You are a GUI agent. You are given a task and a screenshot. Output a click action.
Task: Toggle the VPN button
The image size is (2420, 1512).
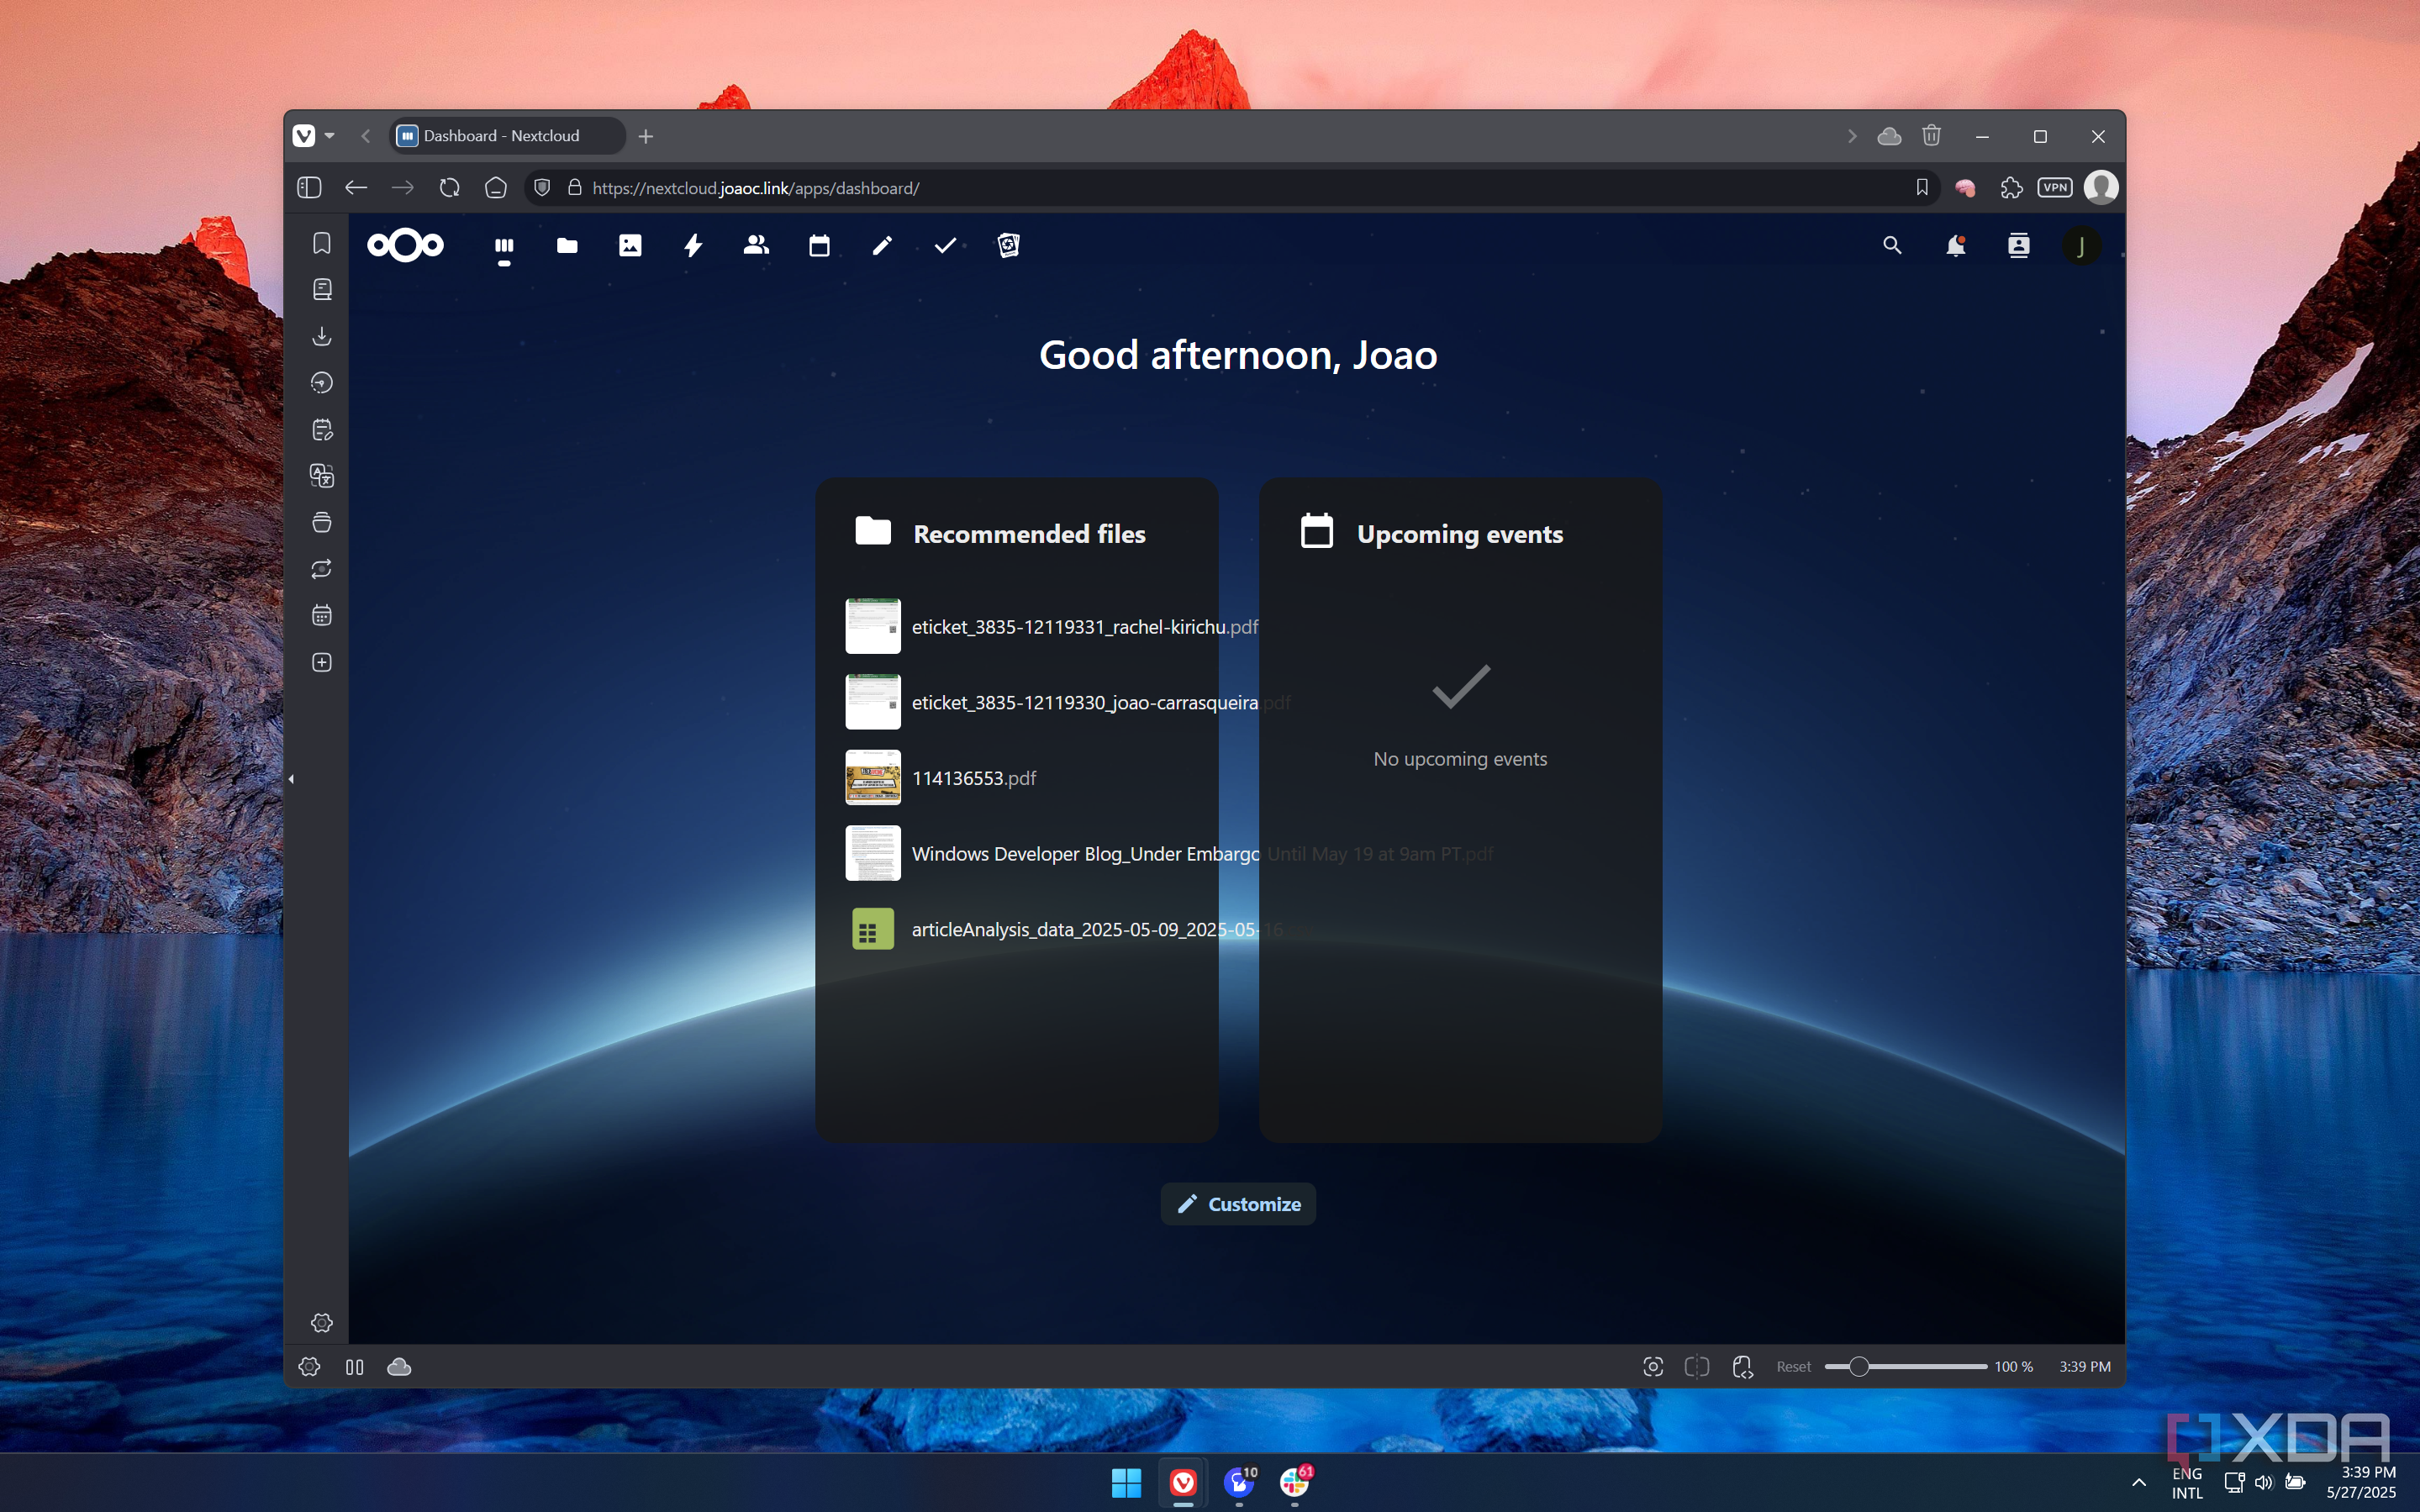coord(2055,187)
